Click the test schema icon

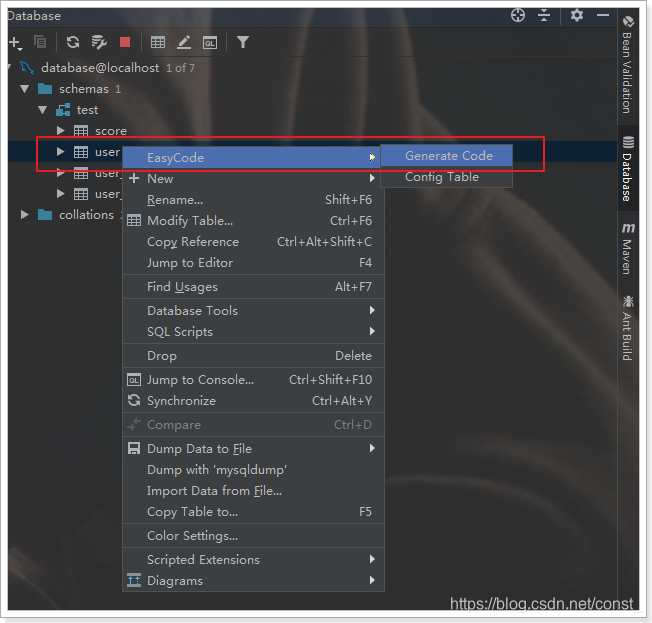[63, 110]
